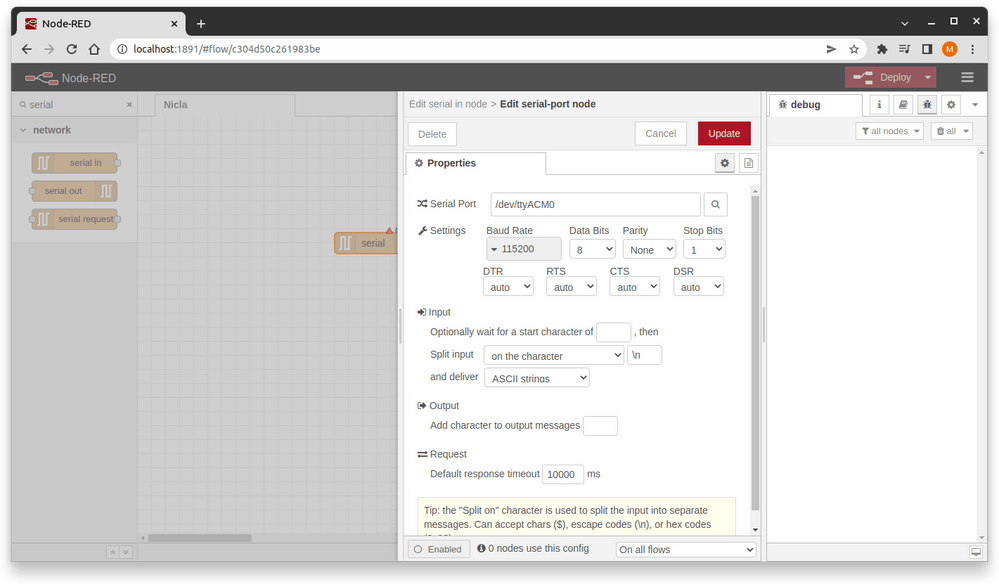The height and width of the screenshot is (584, 999).
Task: Collapse the palette categories arrow
Action: pyautogui.click(x=112, y=552)
